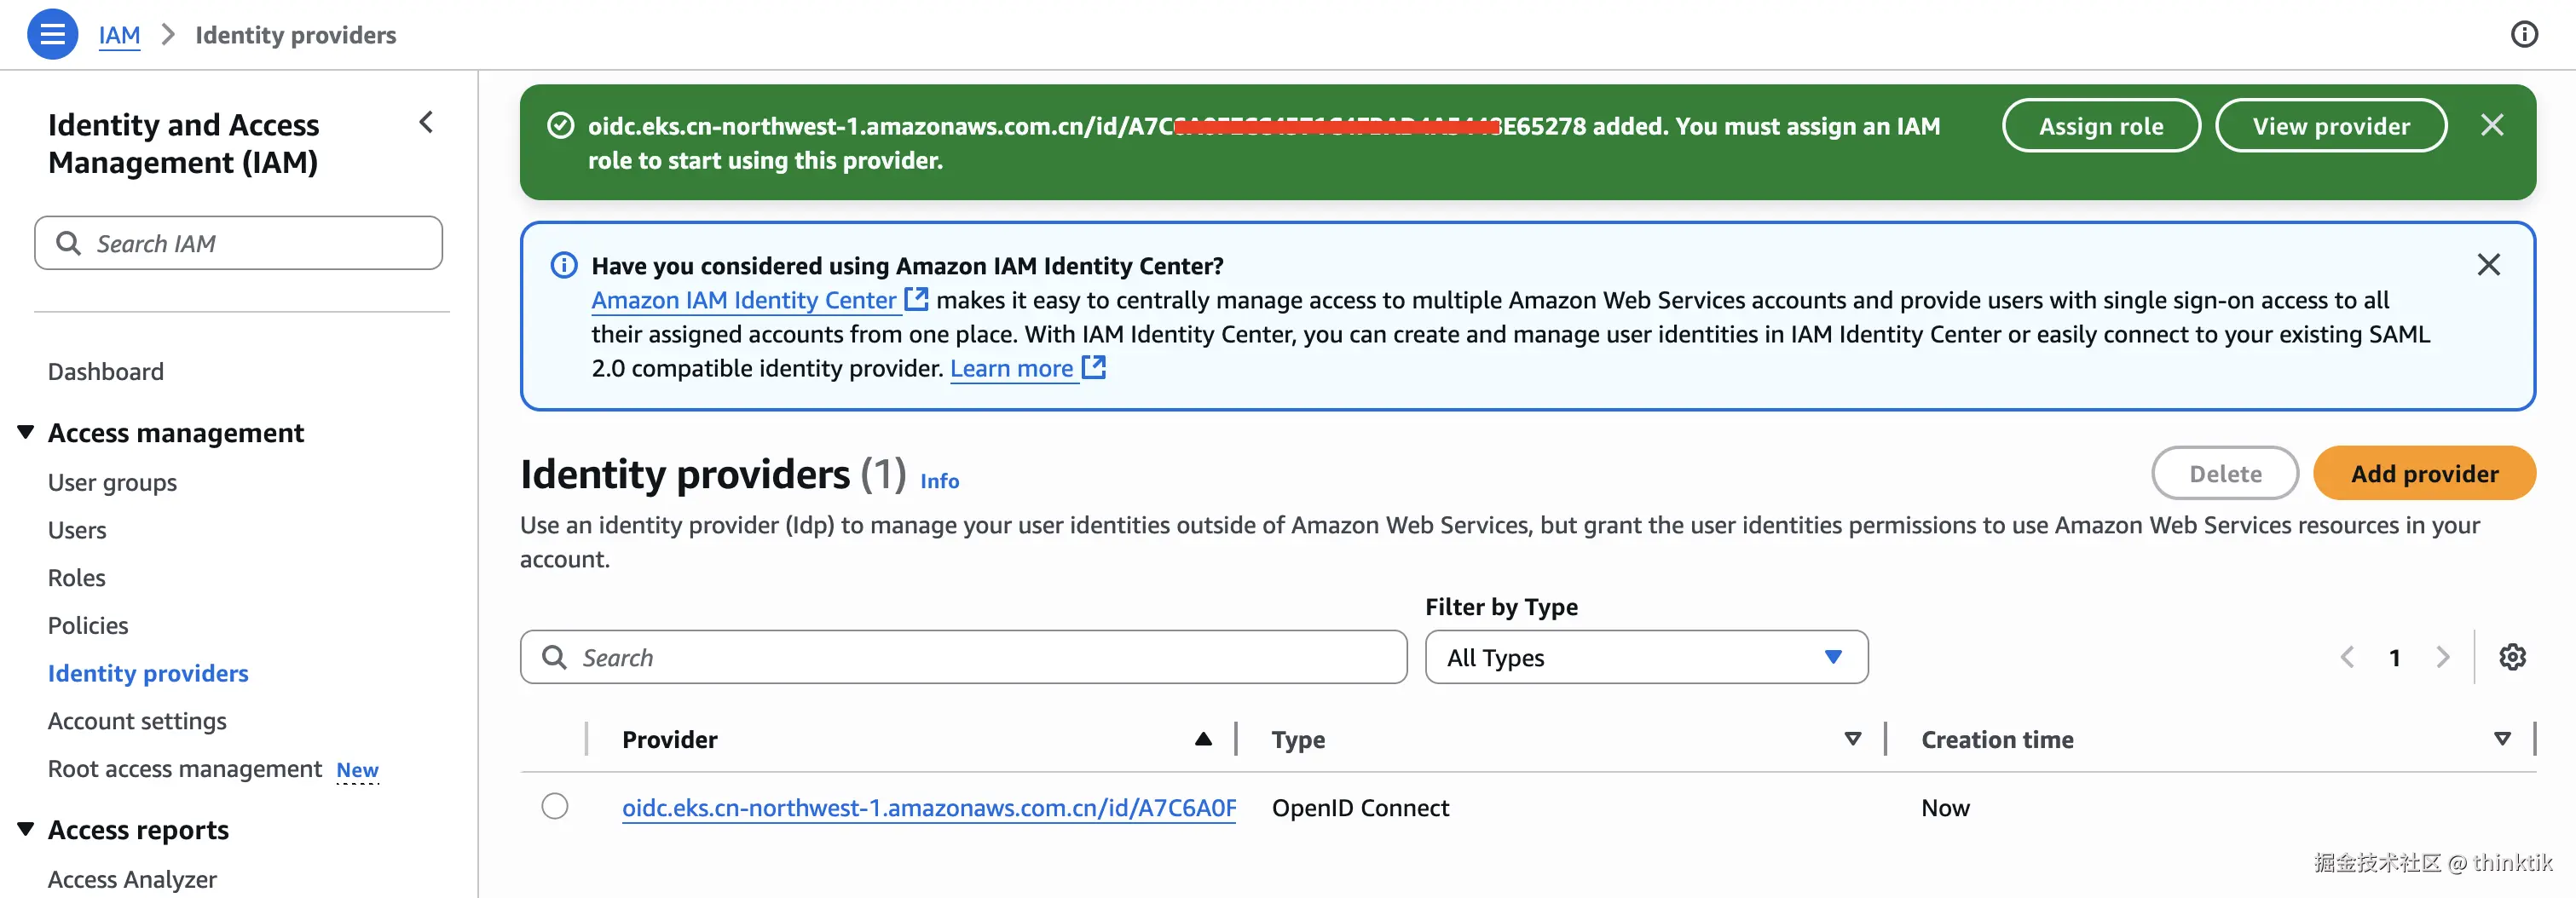Focus the identity providers Search field
Image resolution: width=2576 pixels, height=898 pixels.
(x=963, y=657)
